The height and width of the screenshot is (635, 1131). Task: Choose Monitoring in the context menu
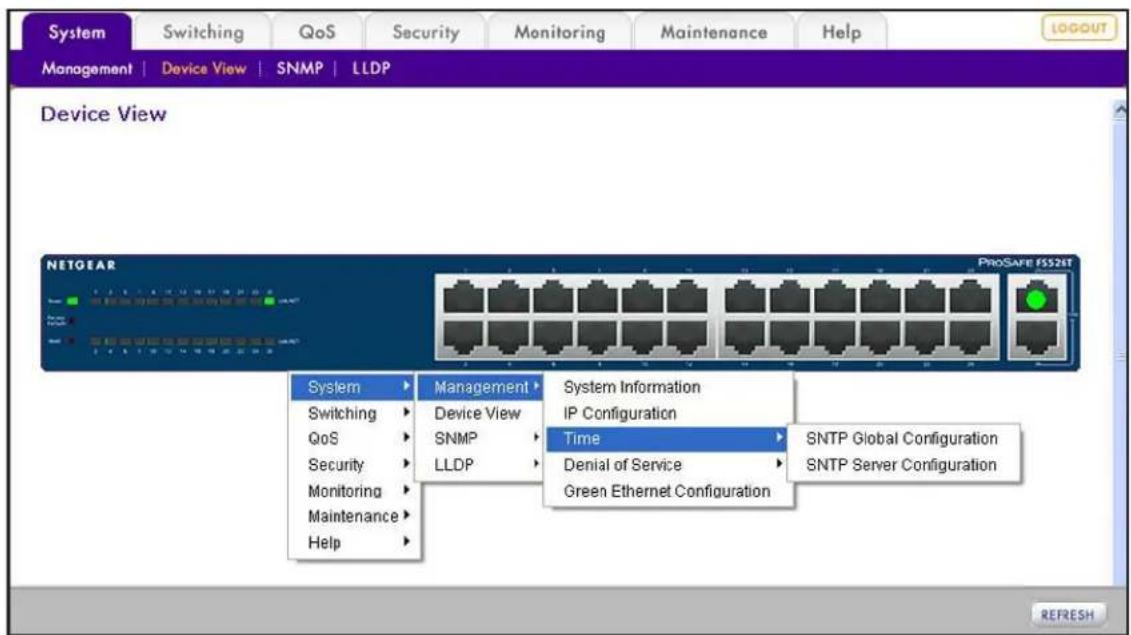(353, 491)
